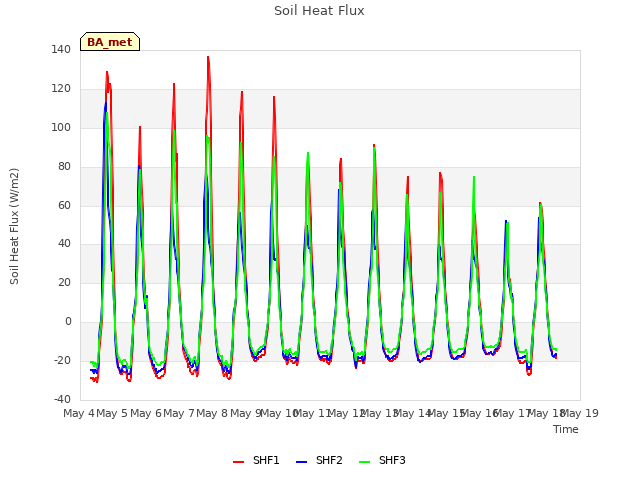This screenshot has height=480, width=640.
Task: Toggle the SHF1 series in the legend
Action: [256, 460]
